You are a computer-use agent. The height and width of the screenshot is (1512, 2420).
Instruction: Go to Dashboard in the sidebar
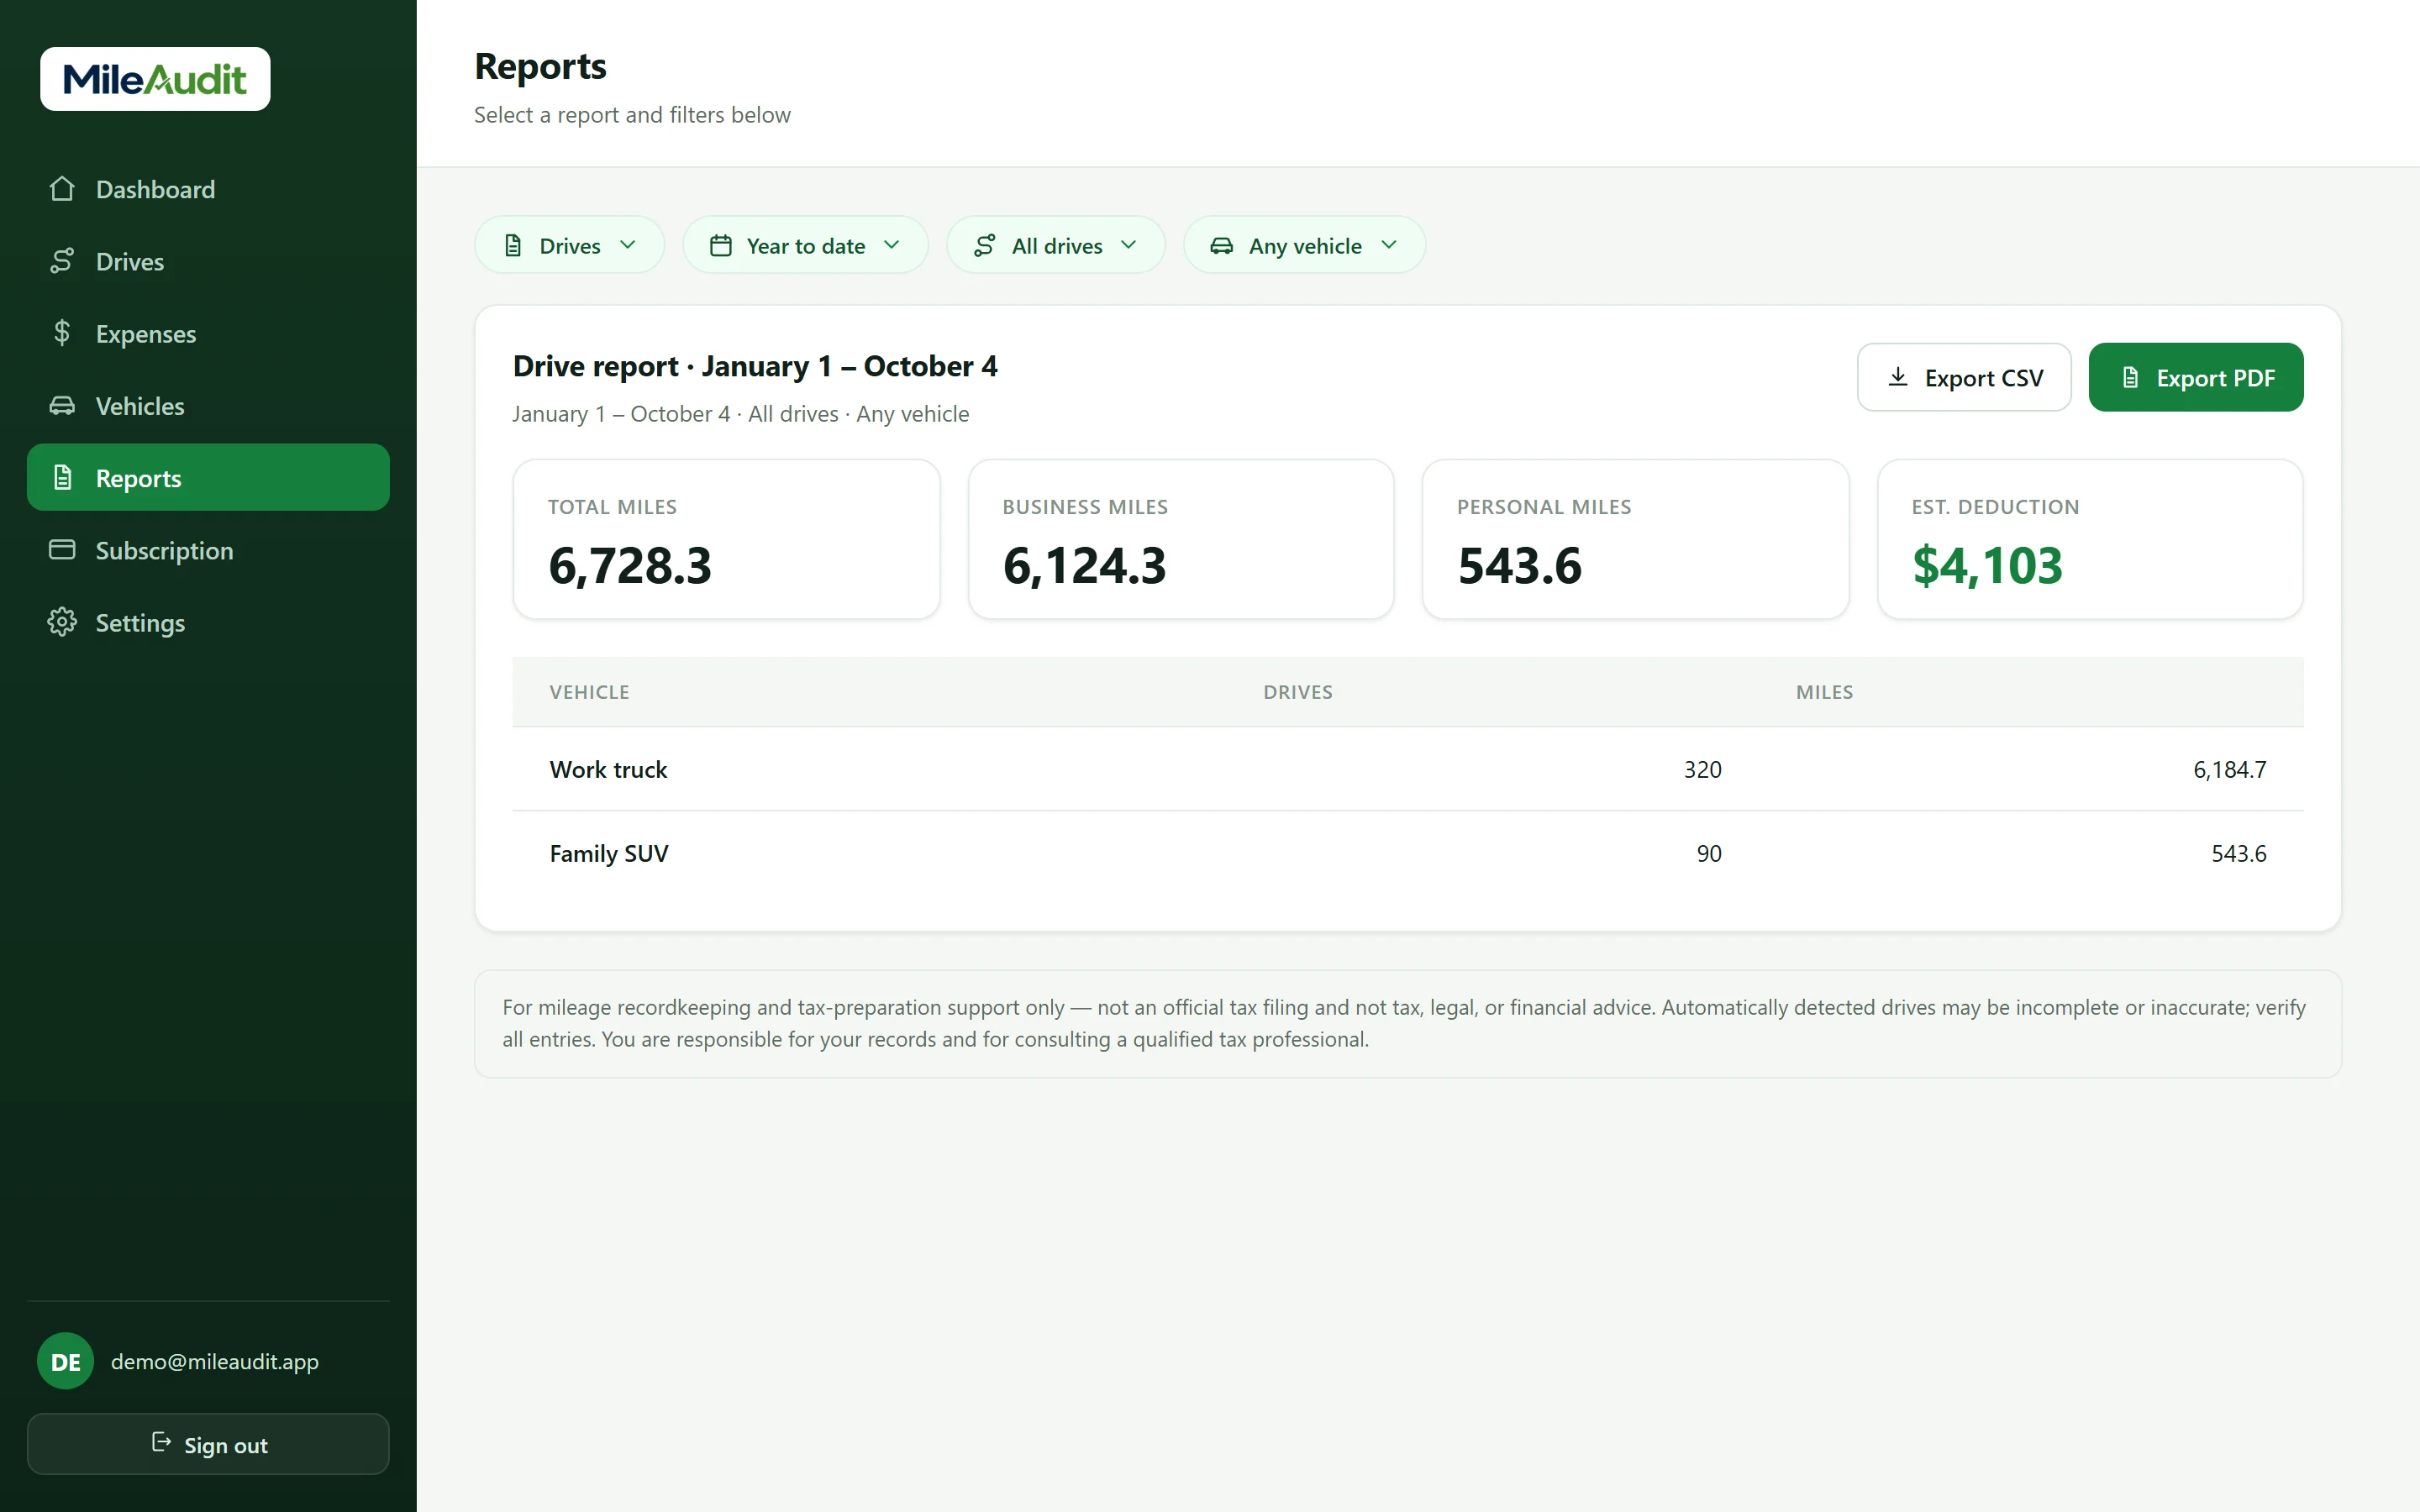point(208,189)
